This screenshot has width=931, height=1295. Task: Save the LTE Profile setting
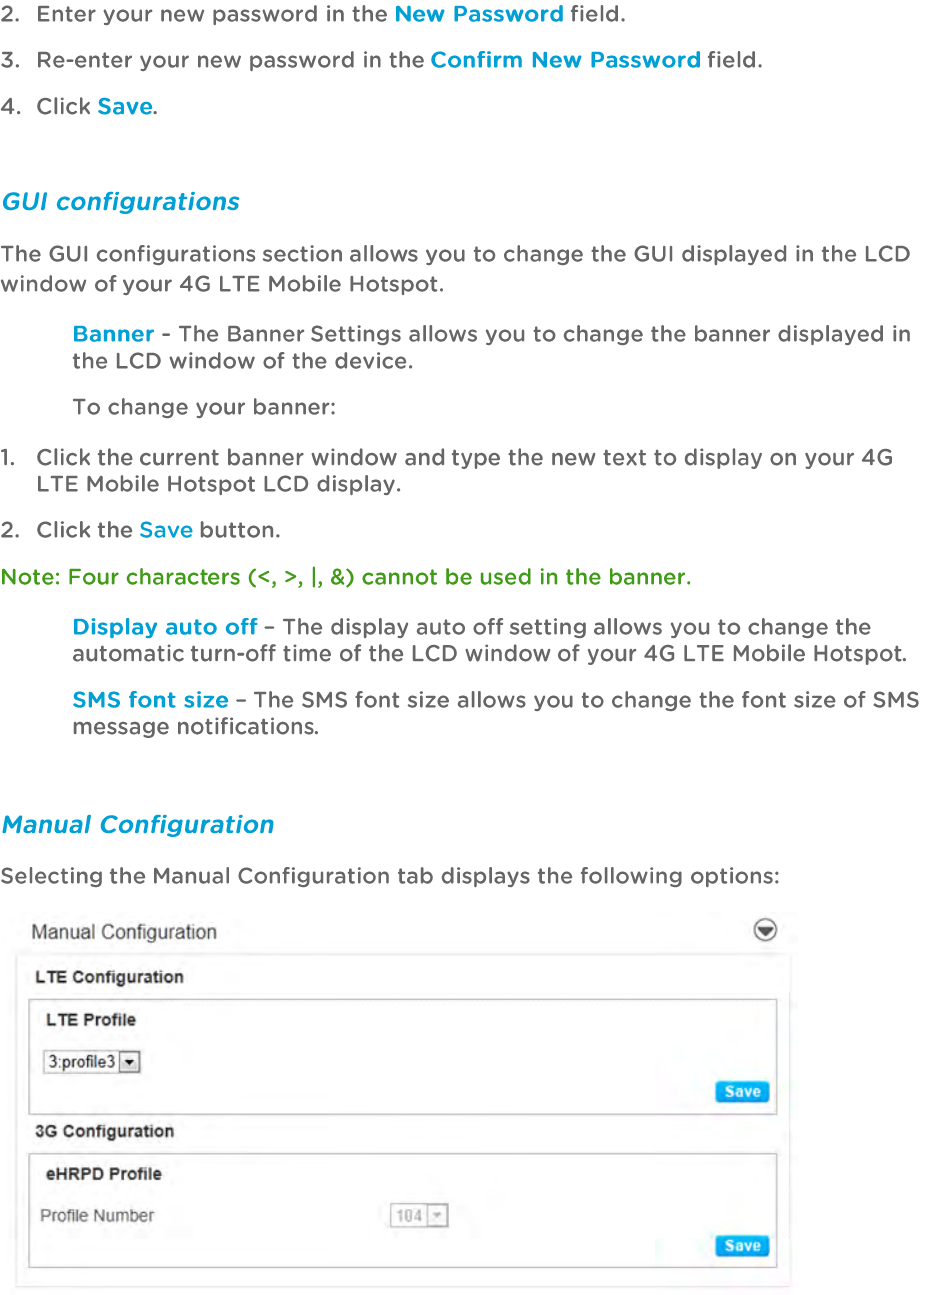(x=742, y=1092)
